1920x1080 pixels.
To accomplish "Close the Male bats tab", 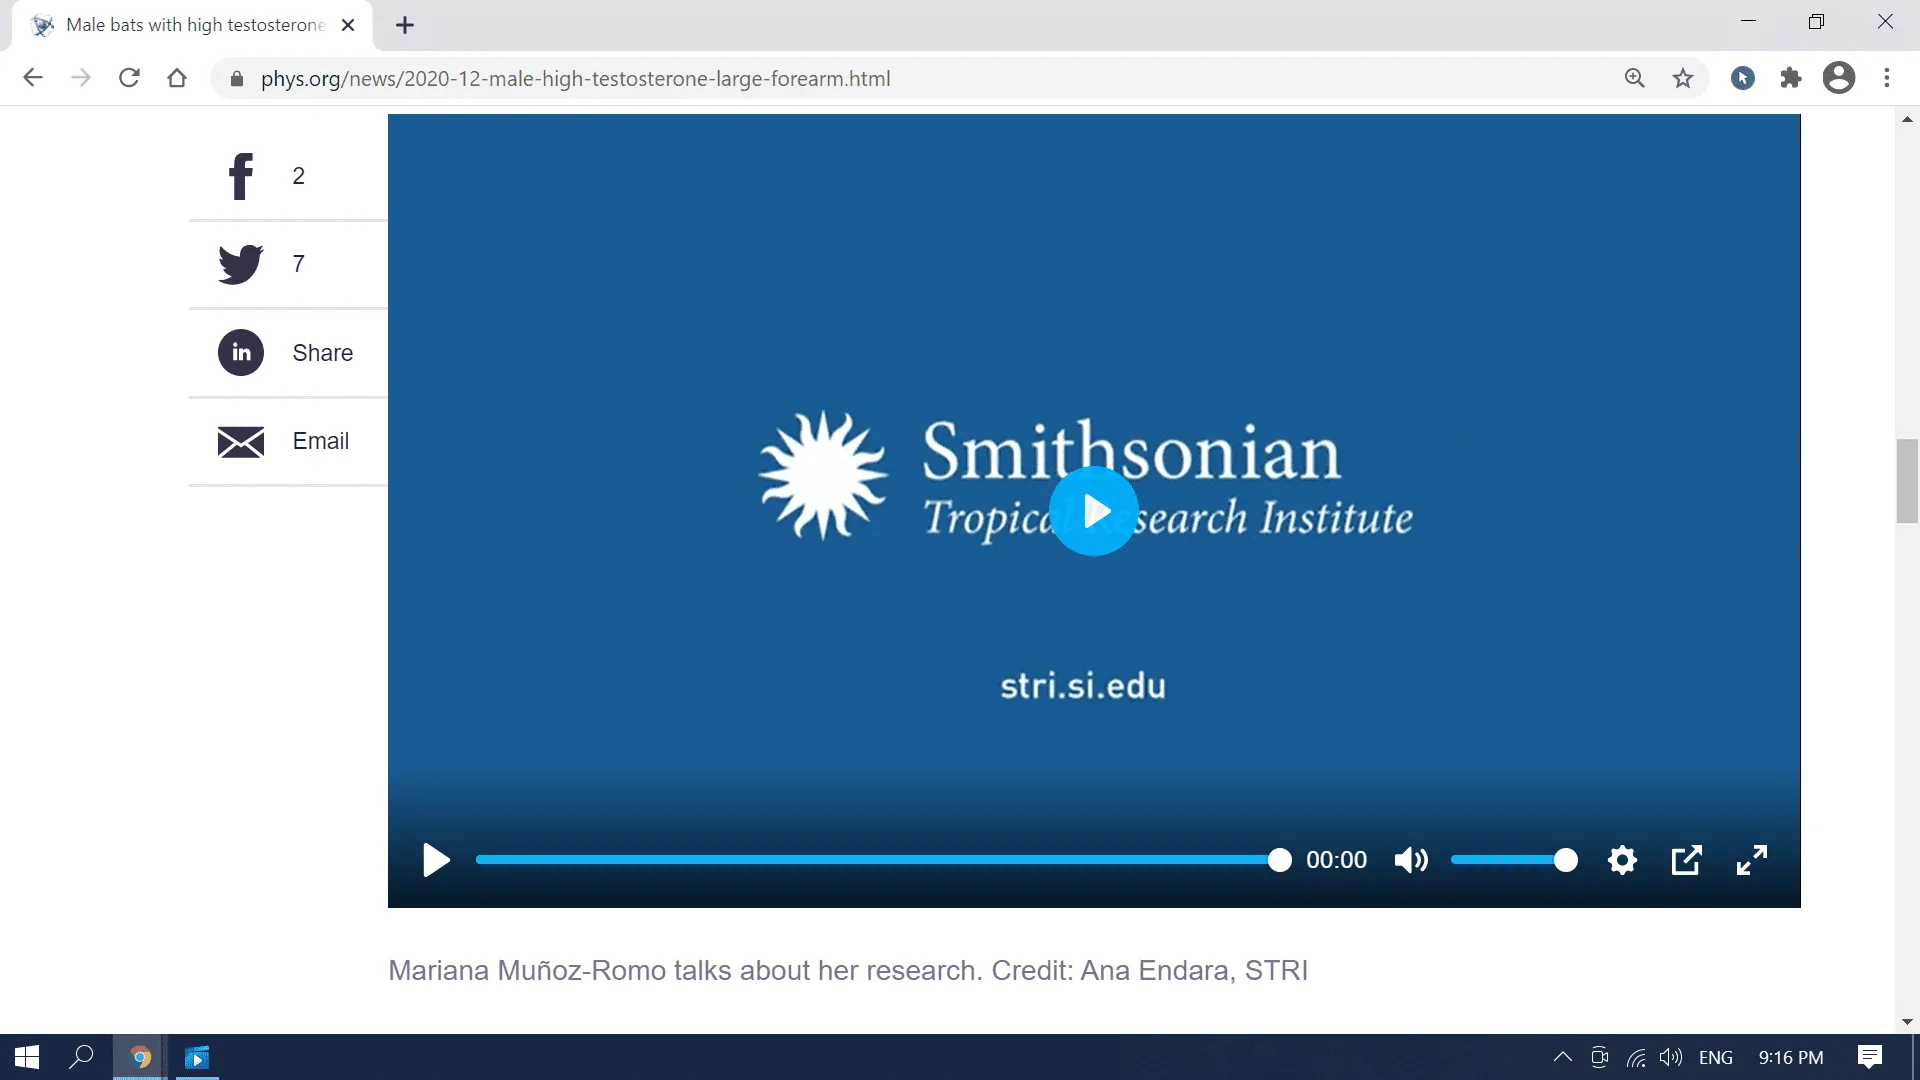I will pos(348,25).
